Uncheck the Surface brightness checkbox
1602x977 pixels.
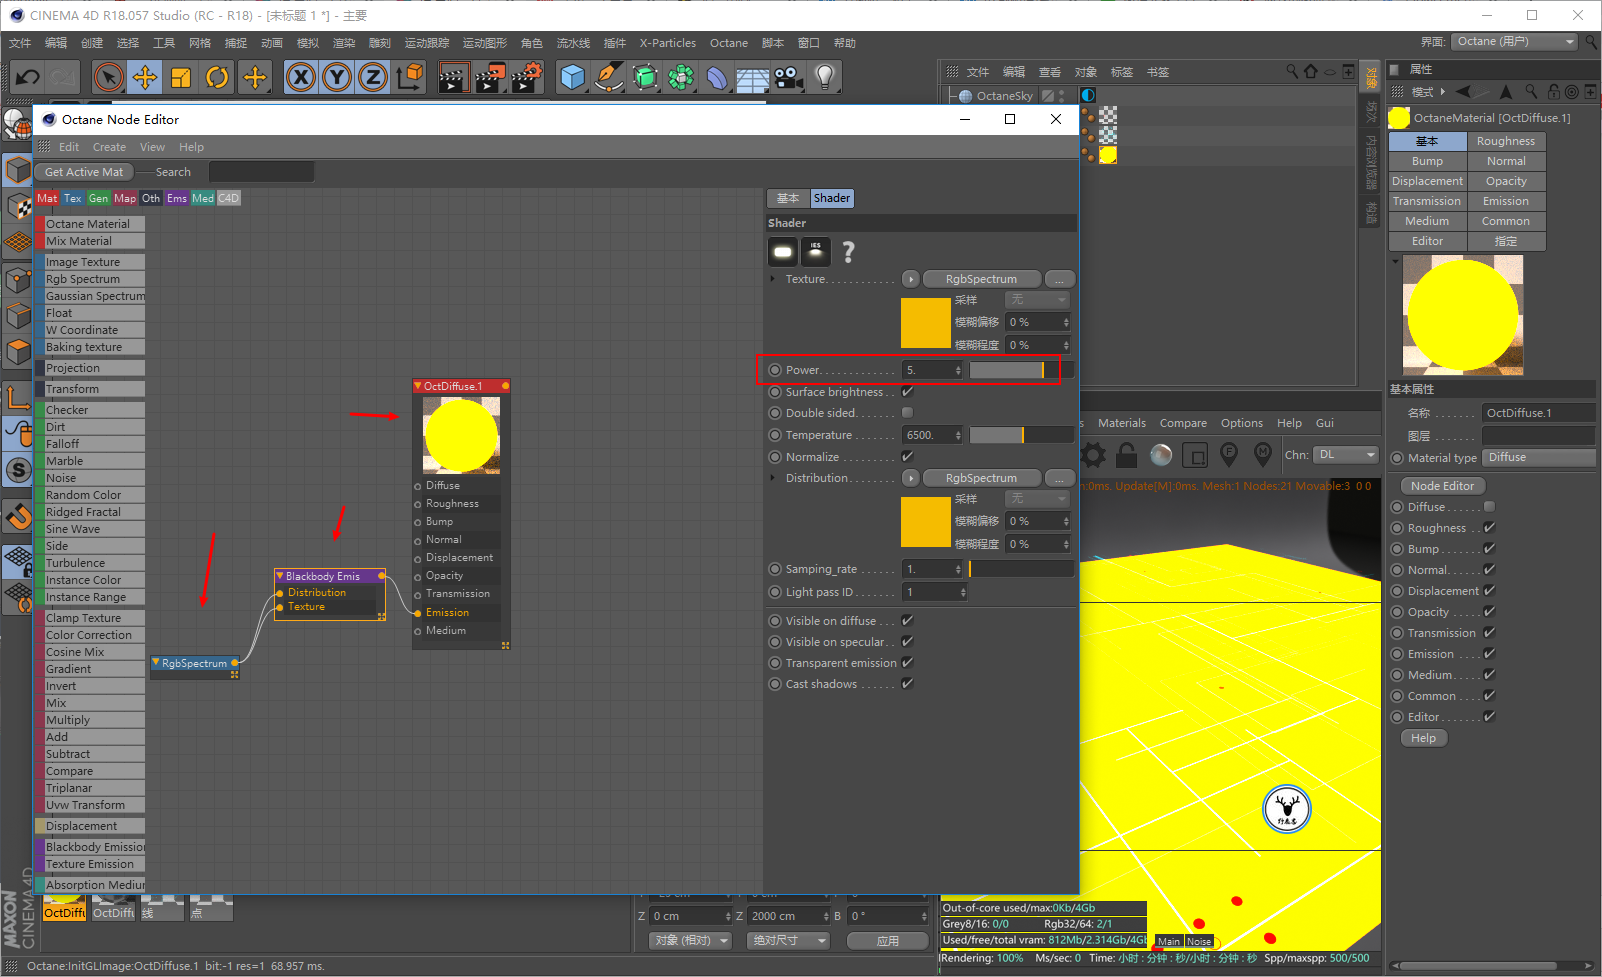point(908,392)
